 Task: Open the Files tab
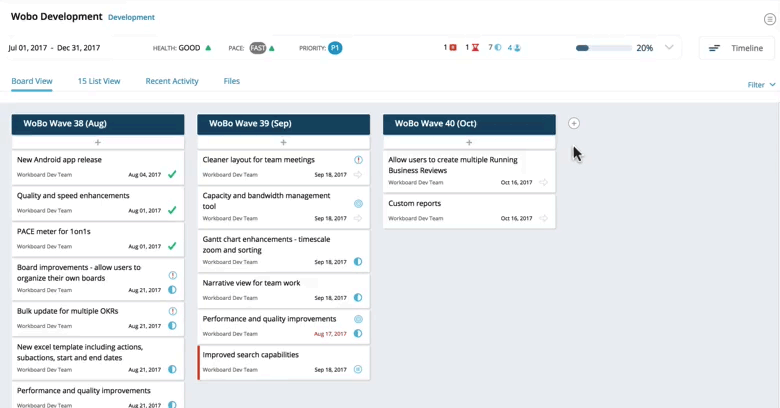[231, 81]
